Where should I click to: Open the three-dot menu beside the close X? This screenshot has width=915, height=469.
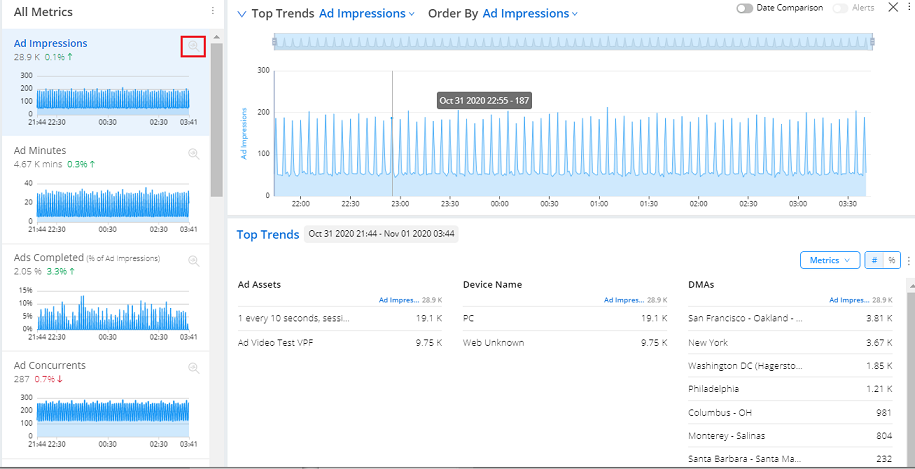(909, 8)
